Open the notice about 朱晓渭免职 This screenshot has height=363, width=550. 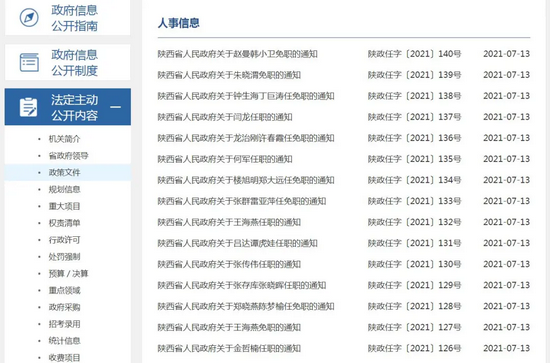coord(229,75)
